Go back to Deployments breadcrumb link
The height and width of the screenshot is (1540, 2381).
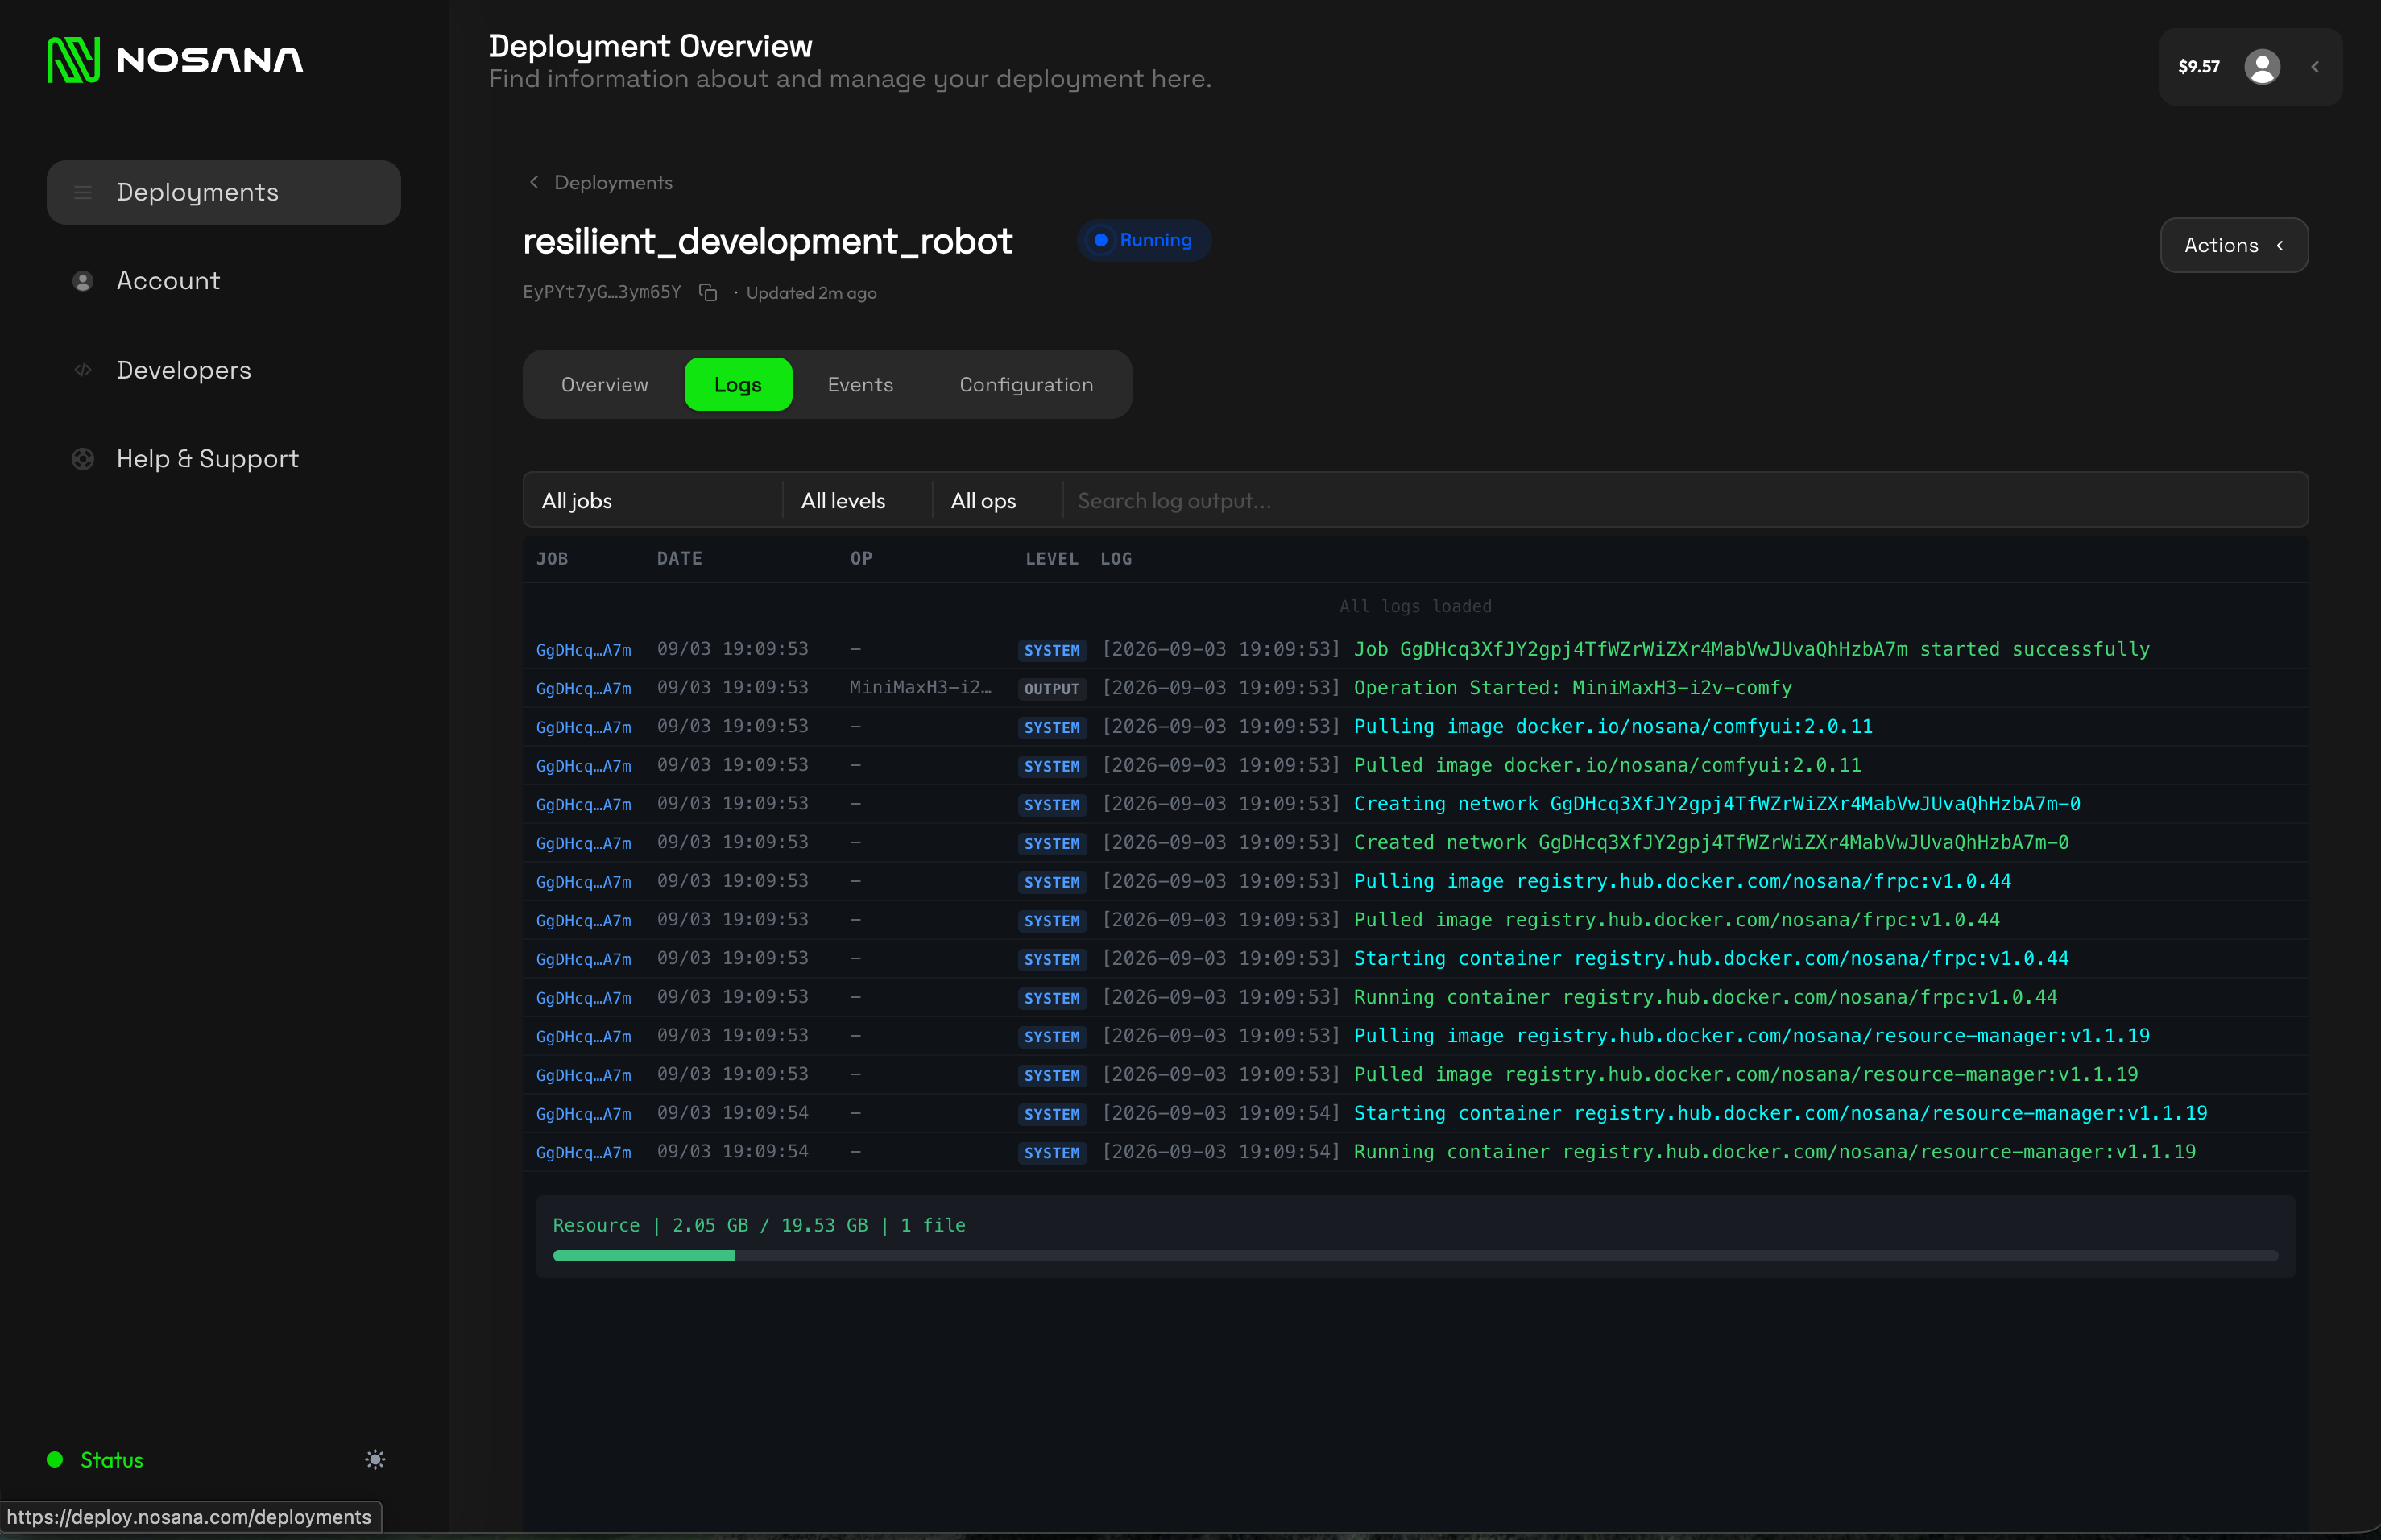point(600,182)
